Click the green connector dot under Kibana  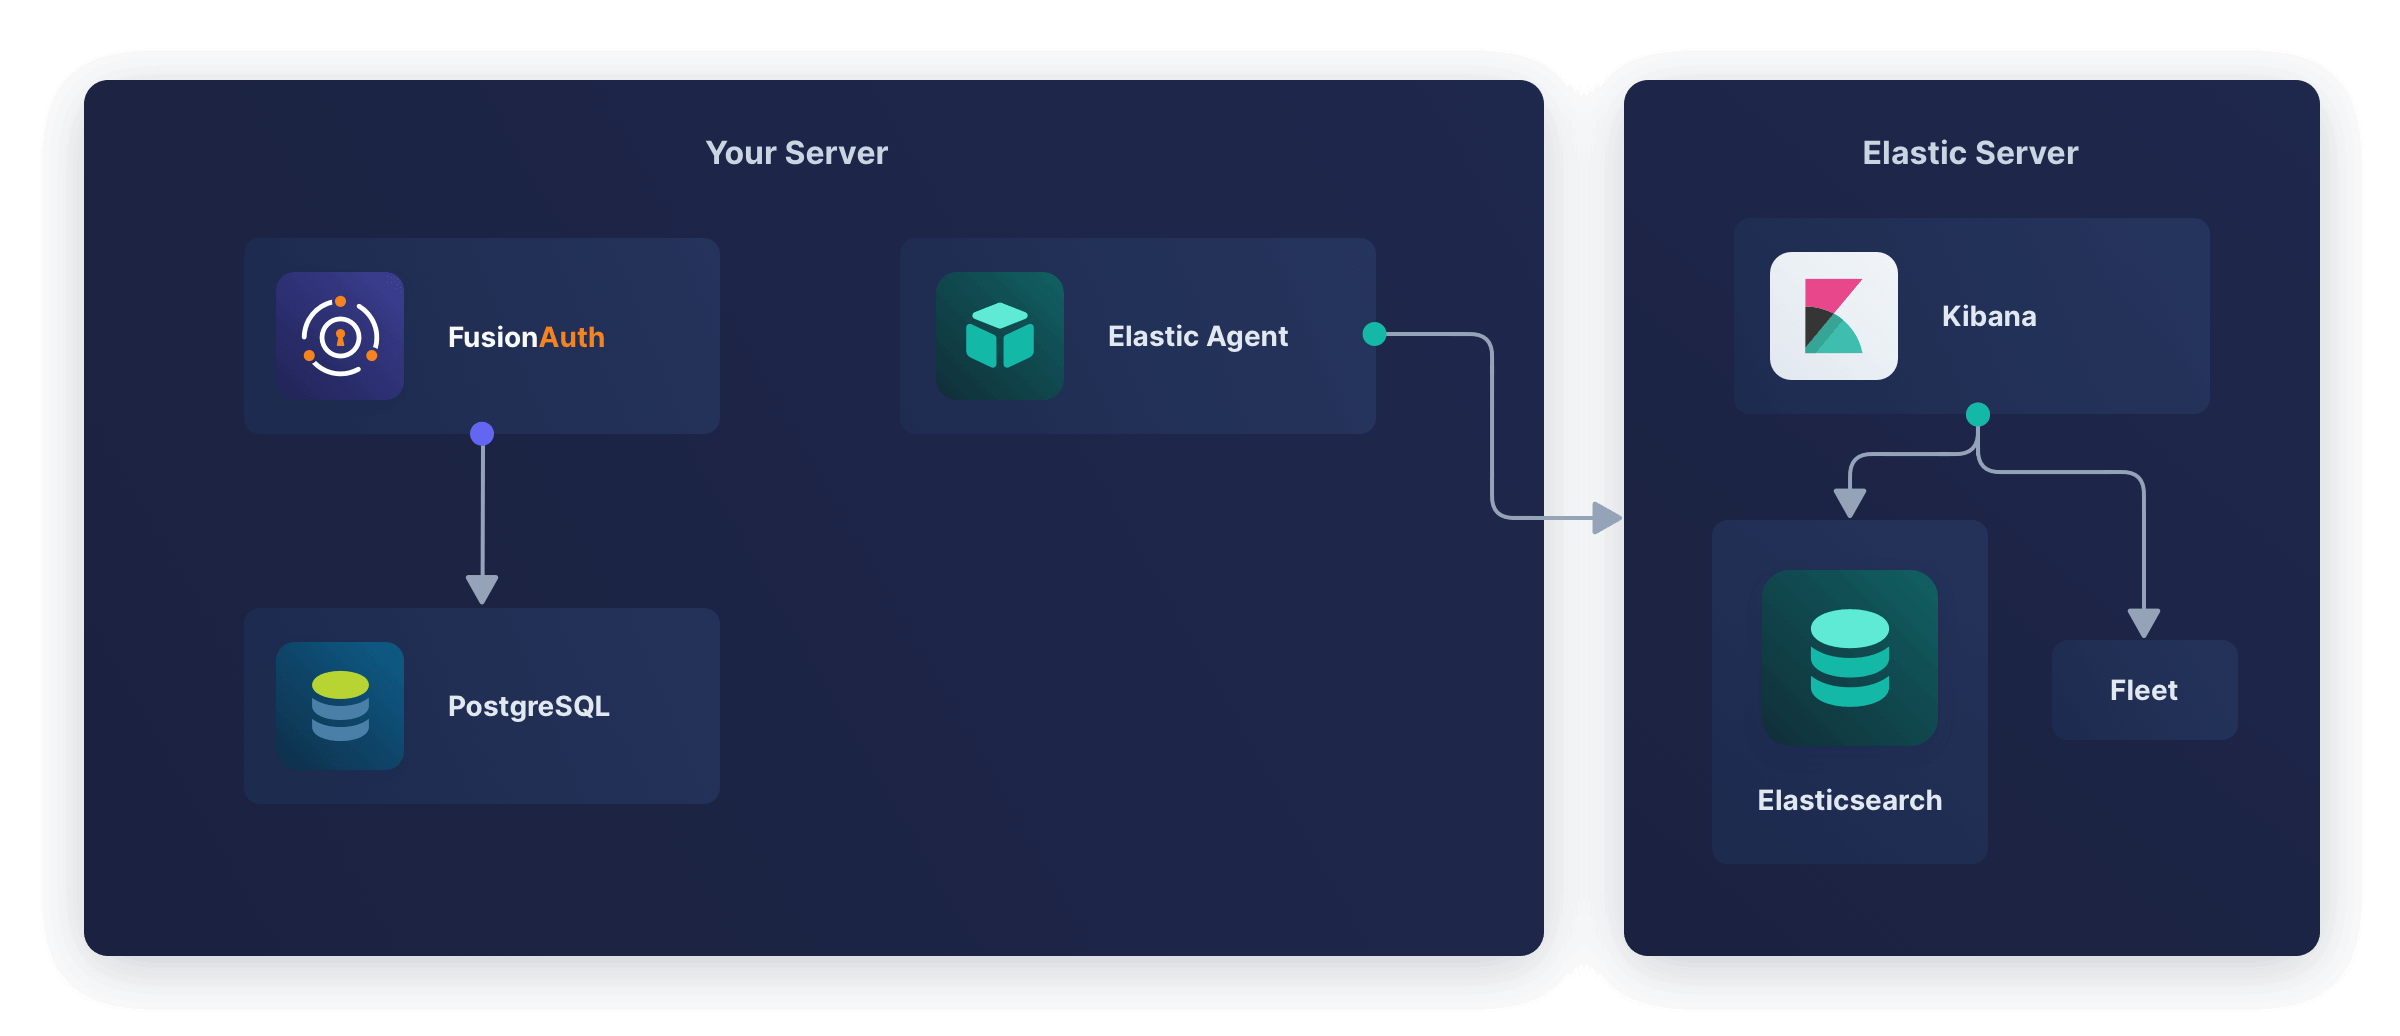[x=1978, y=414]
